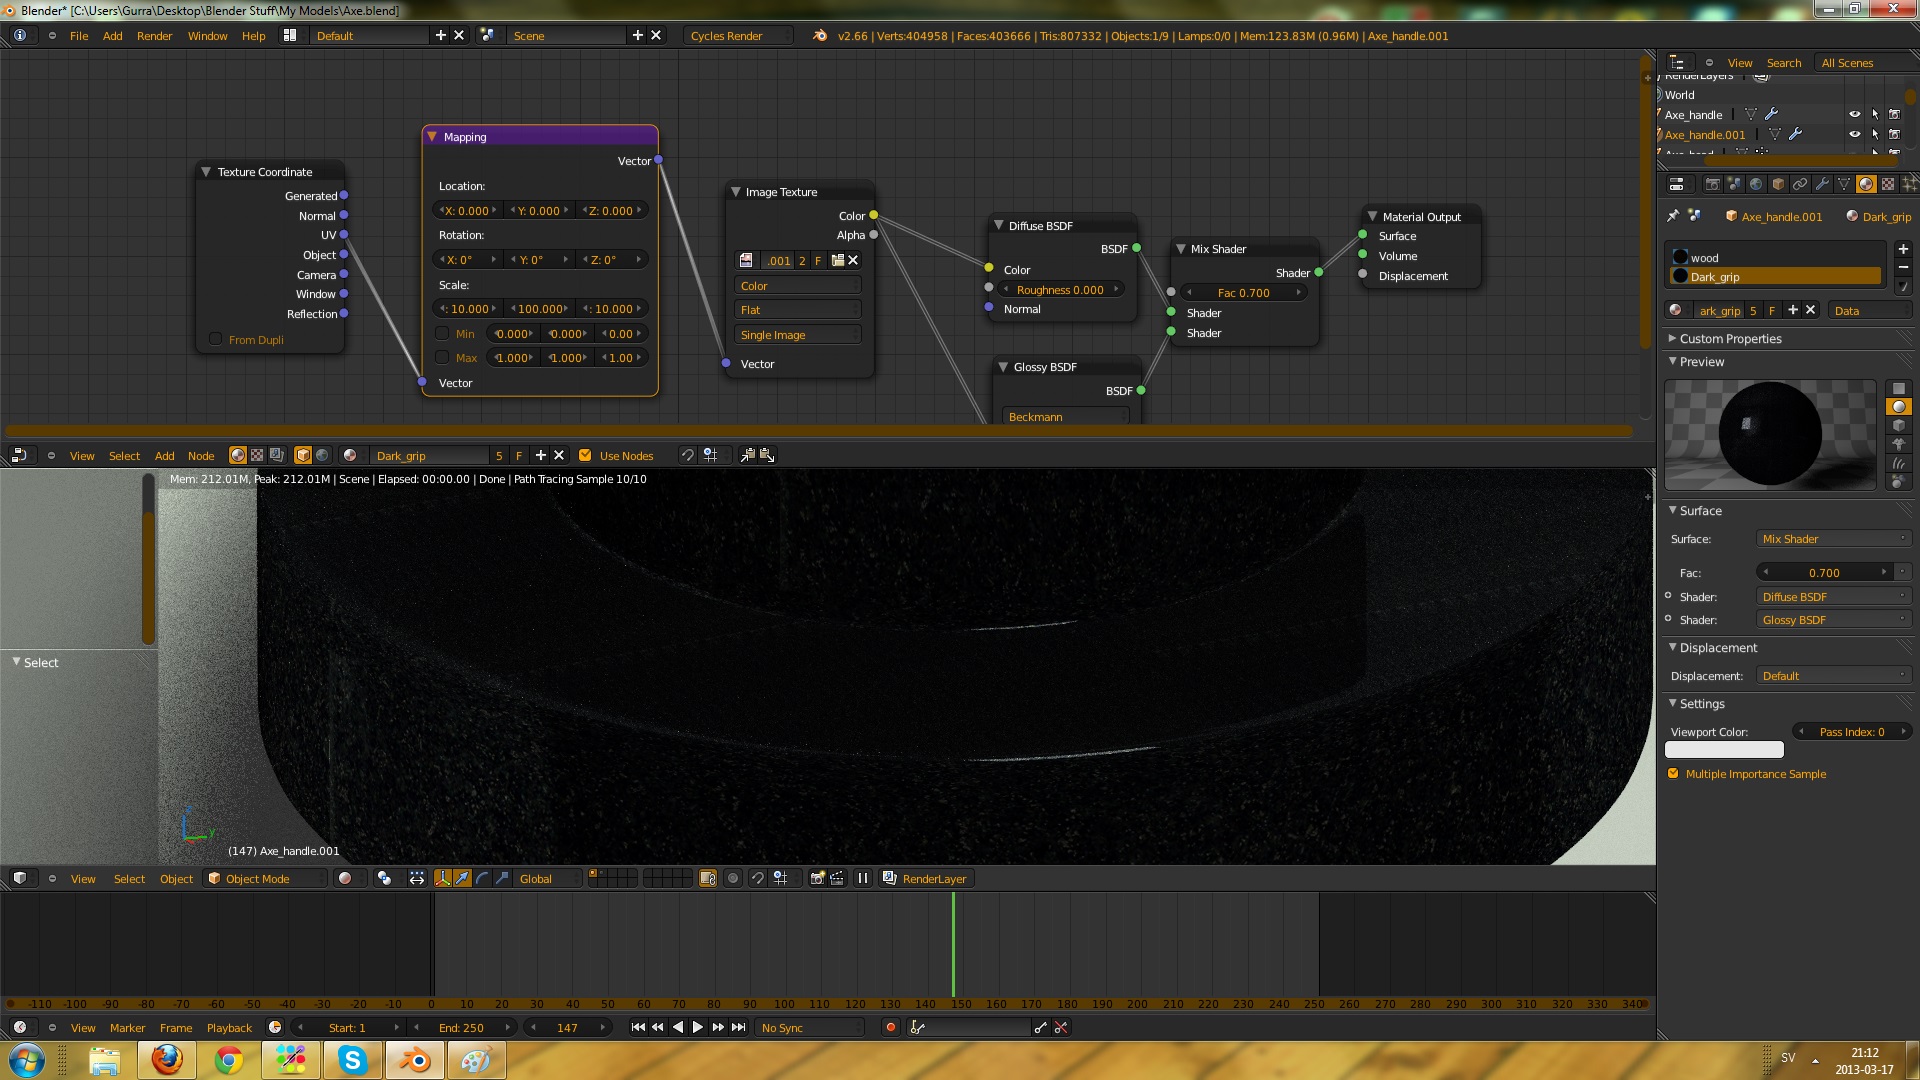Open the Node menu in node editor
The width and height of the screenshot is (1920, 1080).
pos(201,455)
